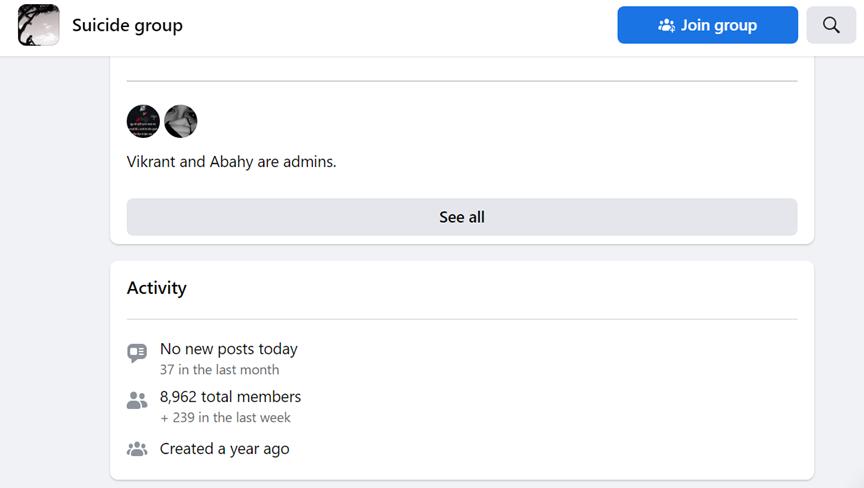Image resolution: width=864 pixels, height=488 pixels.
Task: Click the total members people icon
Action: point(137,401)
